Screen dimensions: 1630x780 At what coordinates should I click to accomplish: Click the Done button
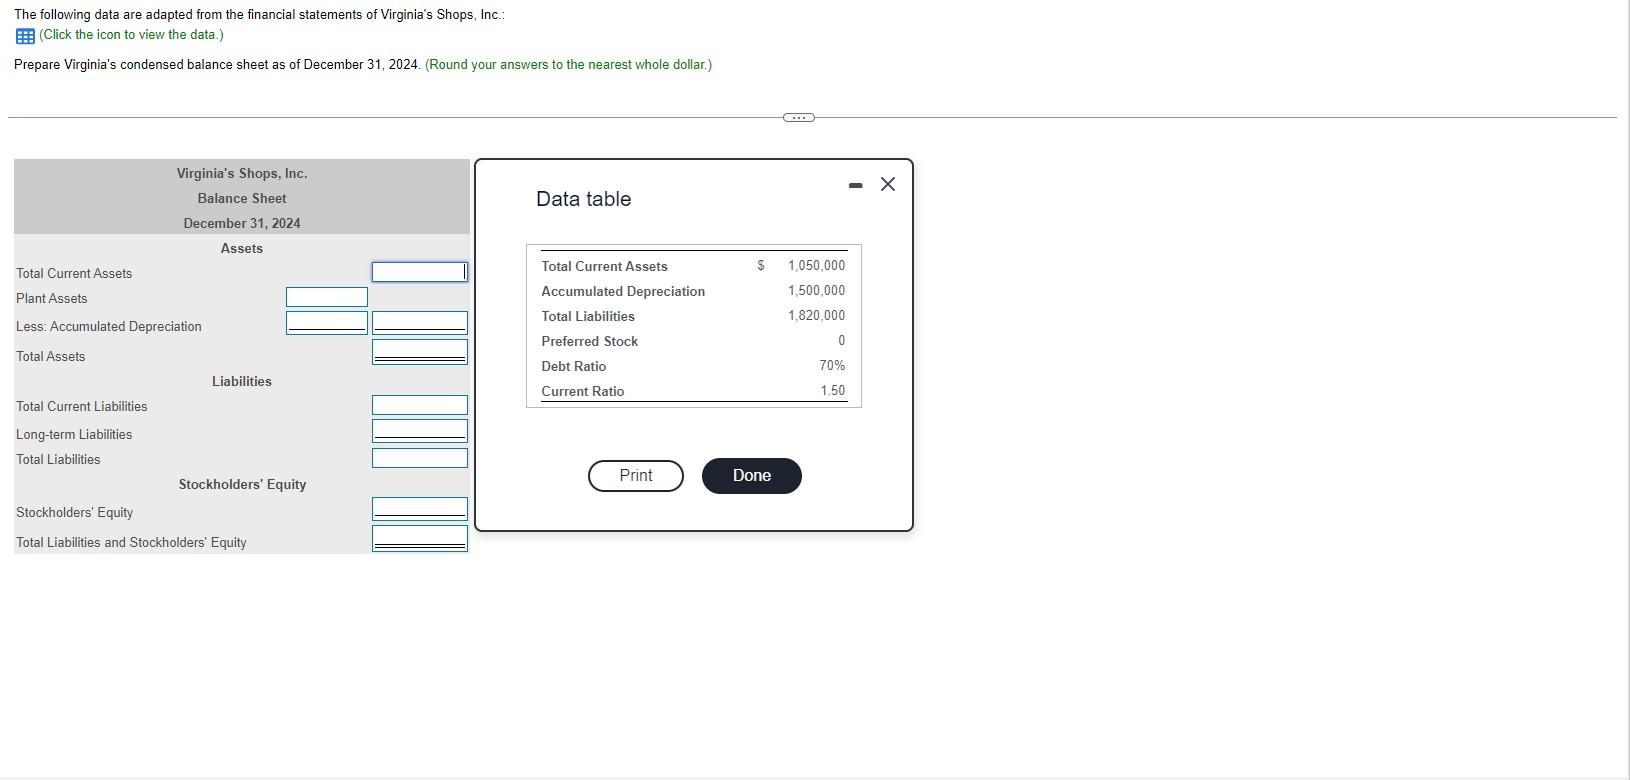coord(752,476)
